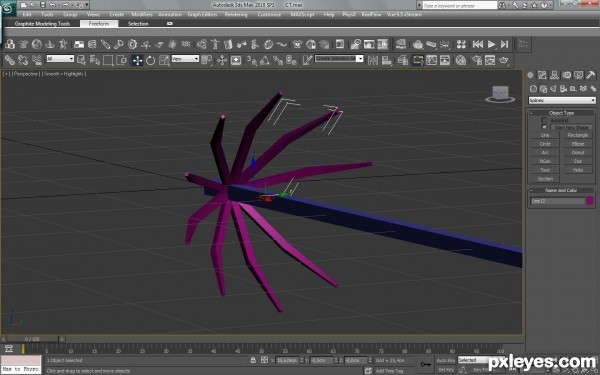
Task: Click the Circle shape button
Action: click(545, 144)
